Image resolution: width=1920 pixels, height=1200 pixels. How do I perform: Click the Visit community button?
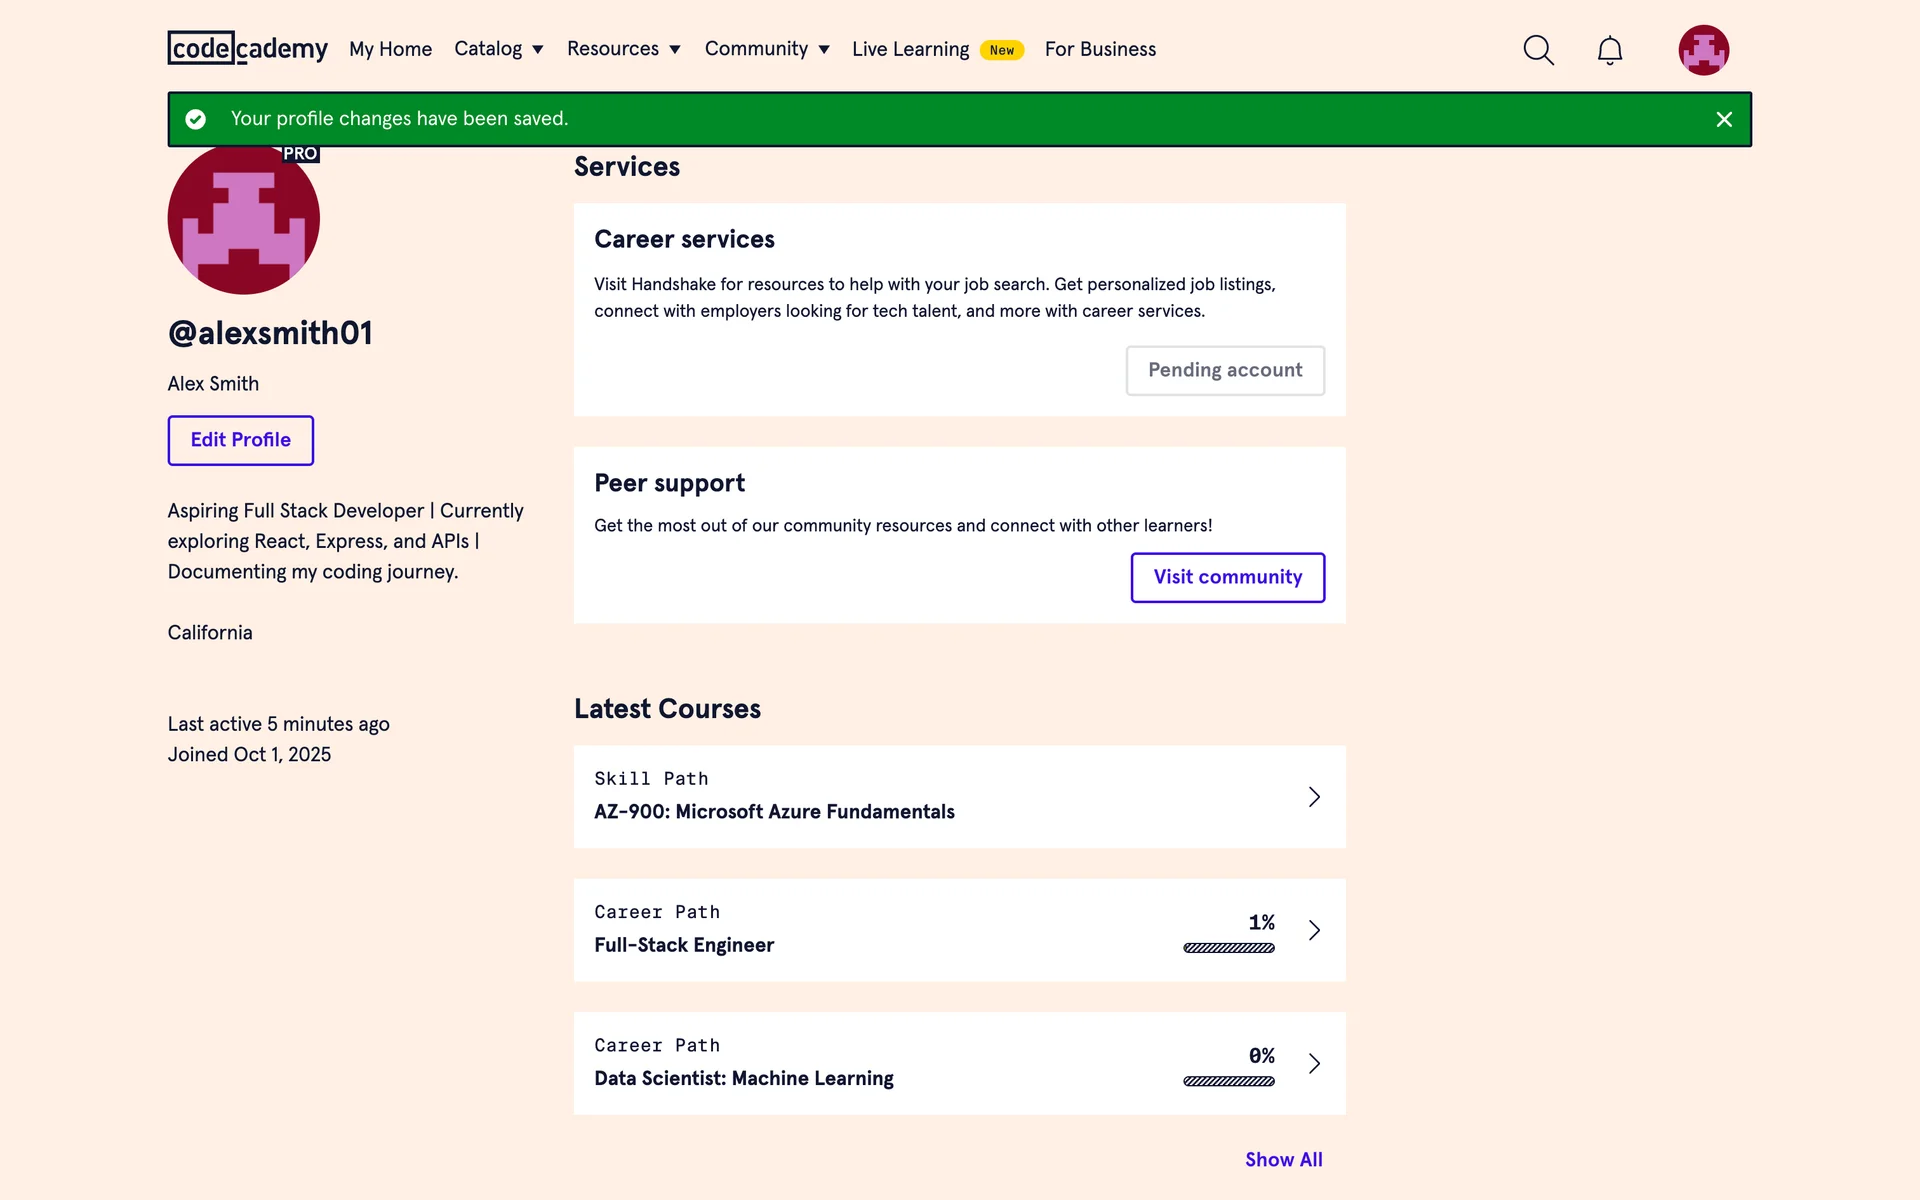[1227, 577]
